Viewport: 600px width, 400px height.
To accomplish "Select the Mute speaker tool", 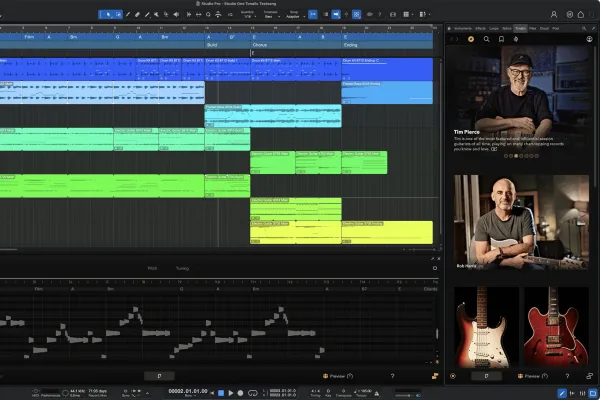I will click(x=176, y=15).
